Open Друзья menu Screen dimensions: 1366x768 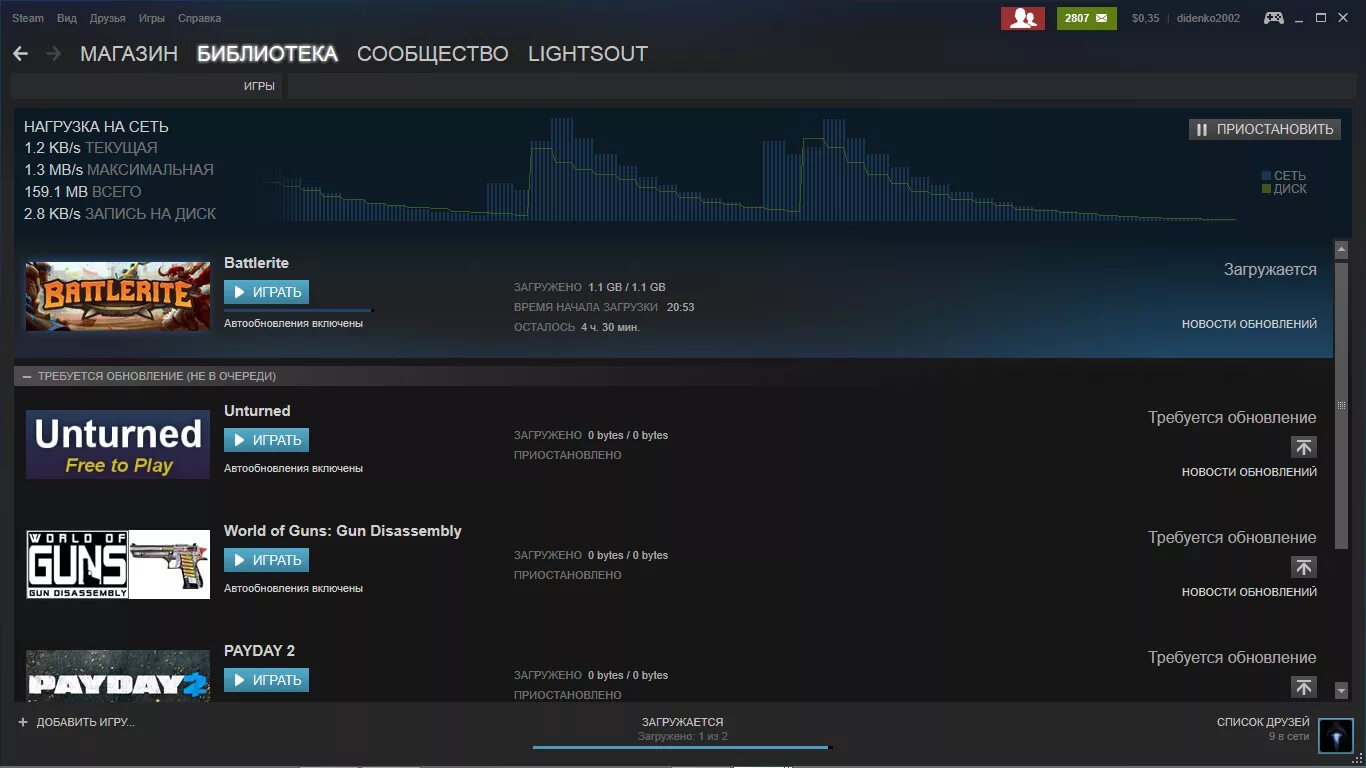coord(107,18)
